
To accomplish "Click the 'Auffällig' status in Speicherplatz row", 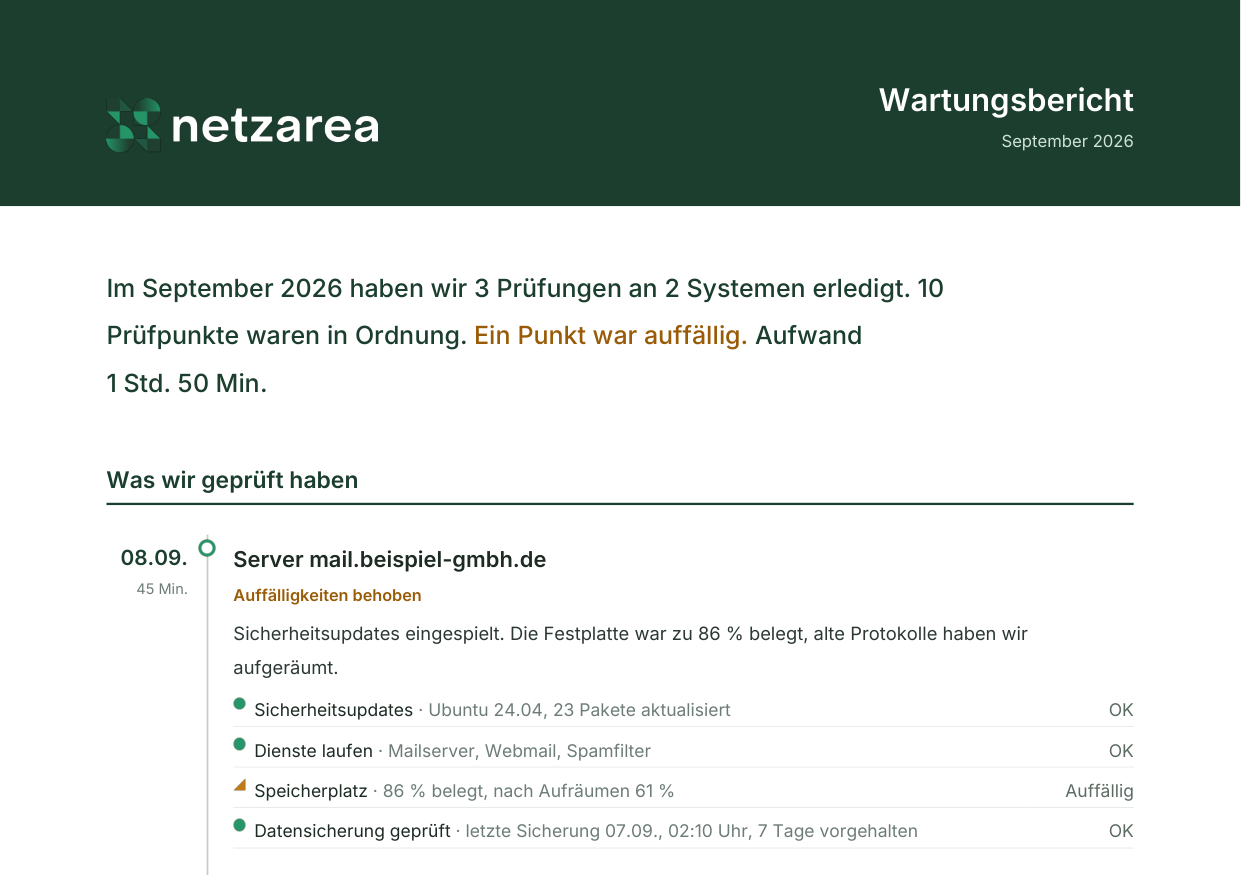I will tap(1099, 791).
